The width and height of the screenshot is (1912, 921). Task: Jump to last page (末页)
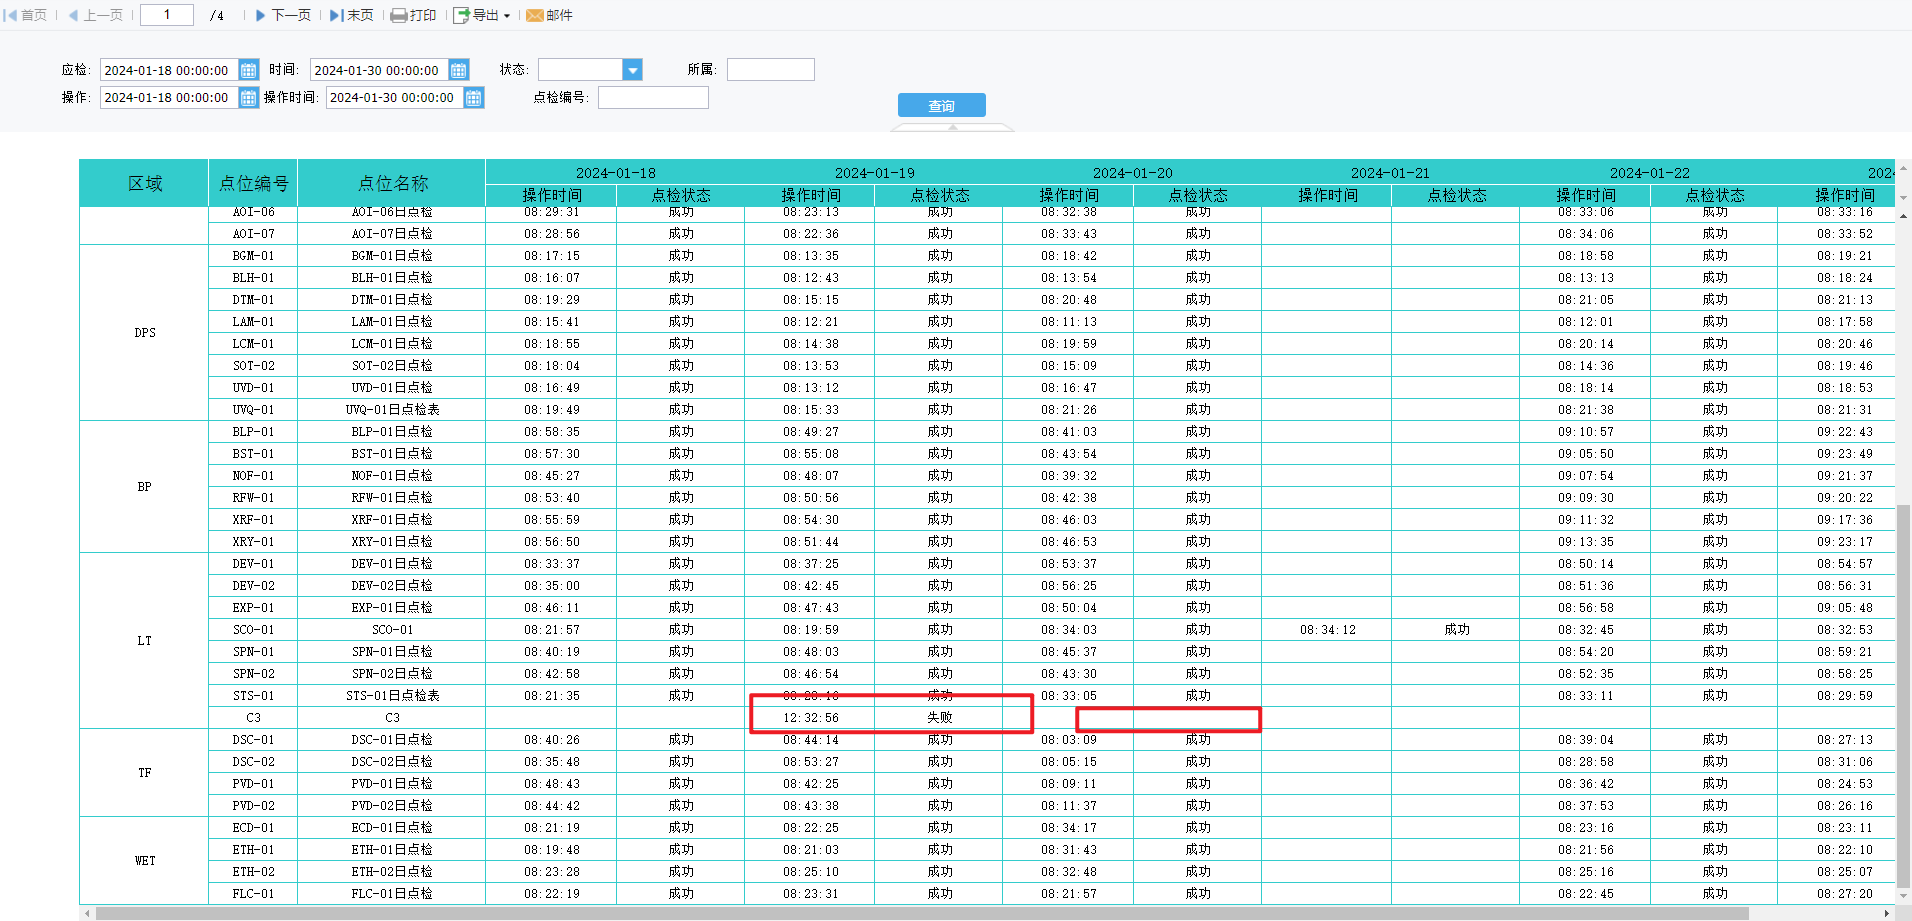[352, 15]
